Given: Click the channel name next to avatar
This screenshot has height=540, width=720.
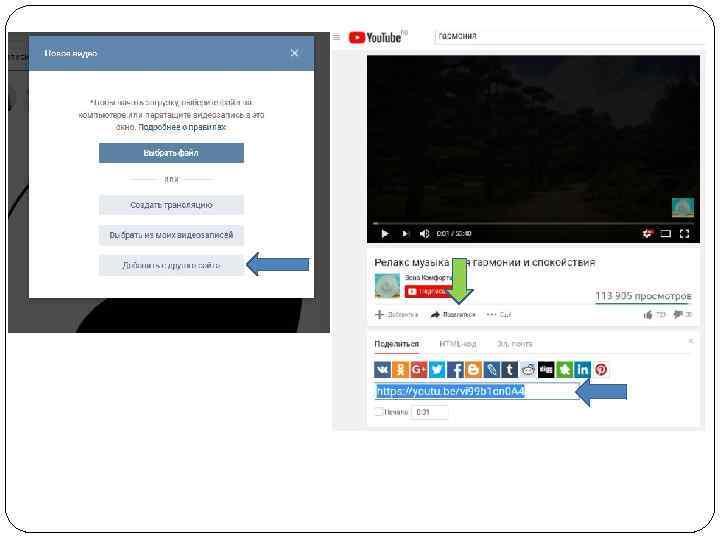Looking at the screenshot, I should [427, 277].
